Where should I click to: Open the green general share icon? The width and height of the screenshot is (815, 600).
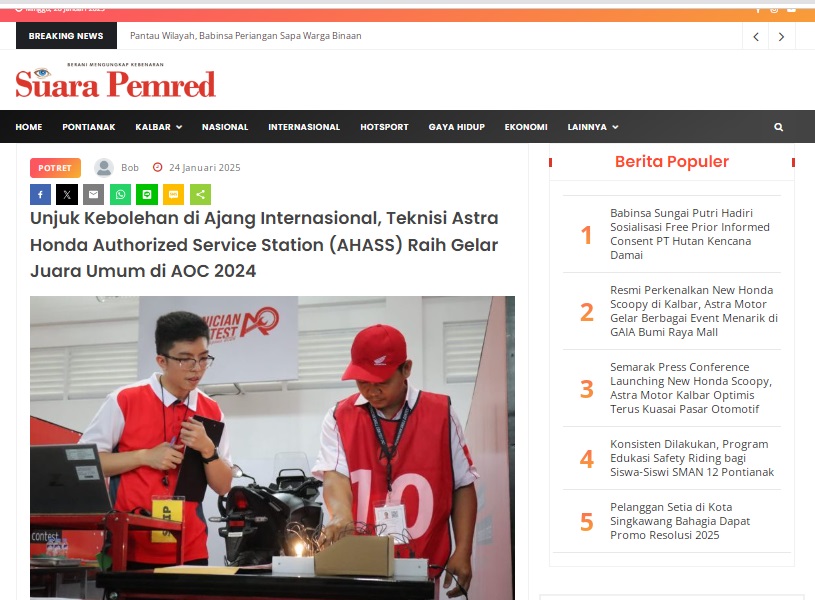(x=200, y=195)
